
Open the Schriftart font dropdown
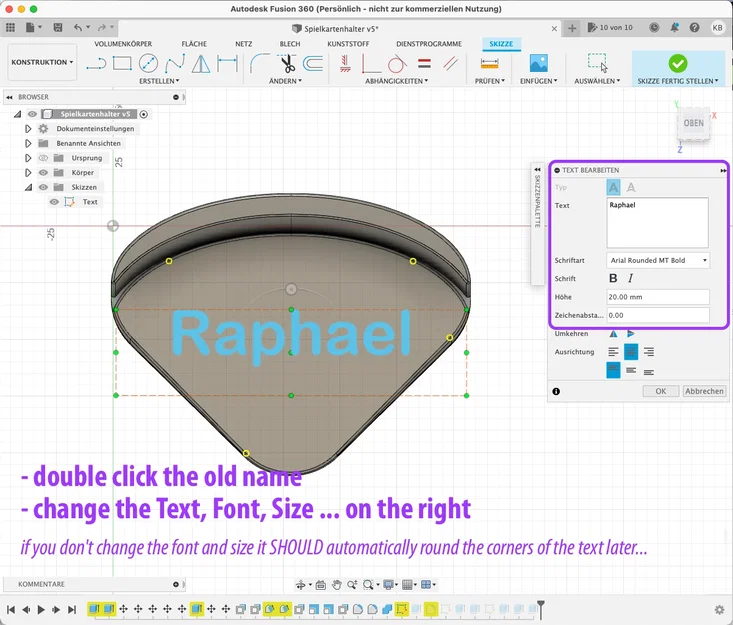point(658,260)
